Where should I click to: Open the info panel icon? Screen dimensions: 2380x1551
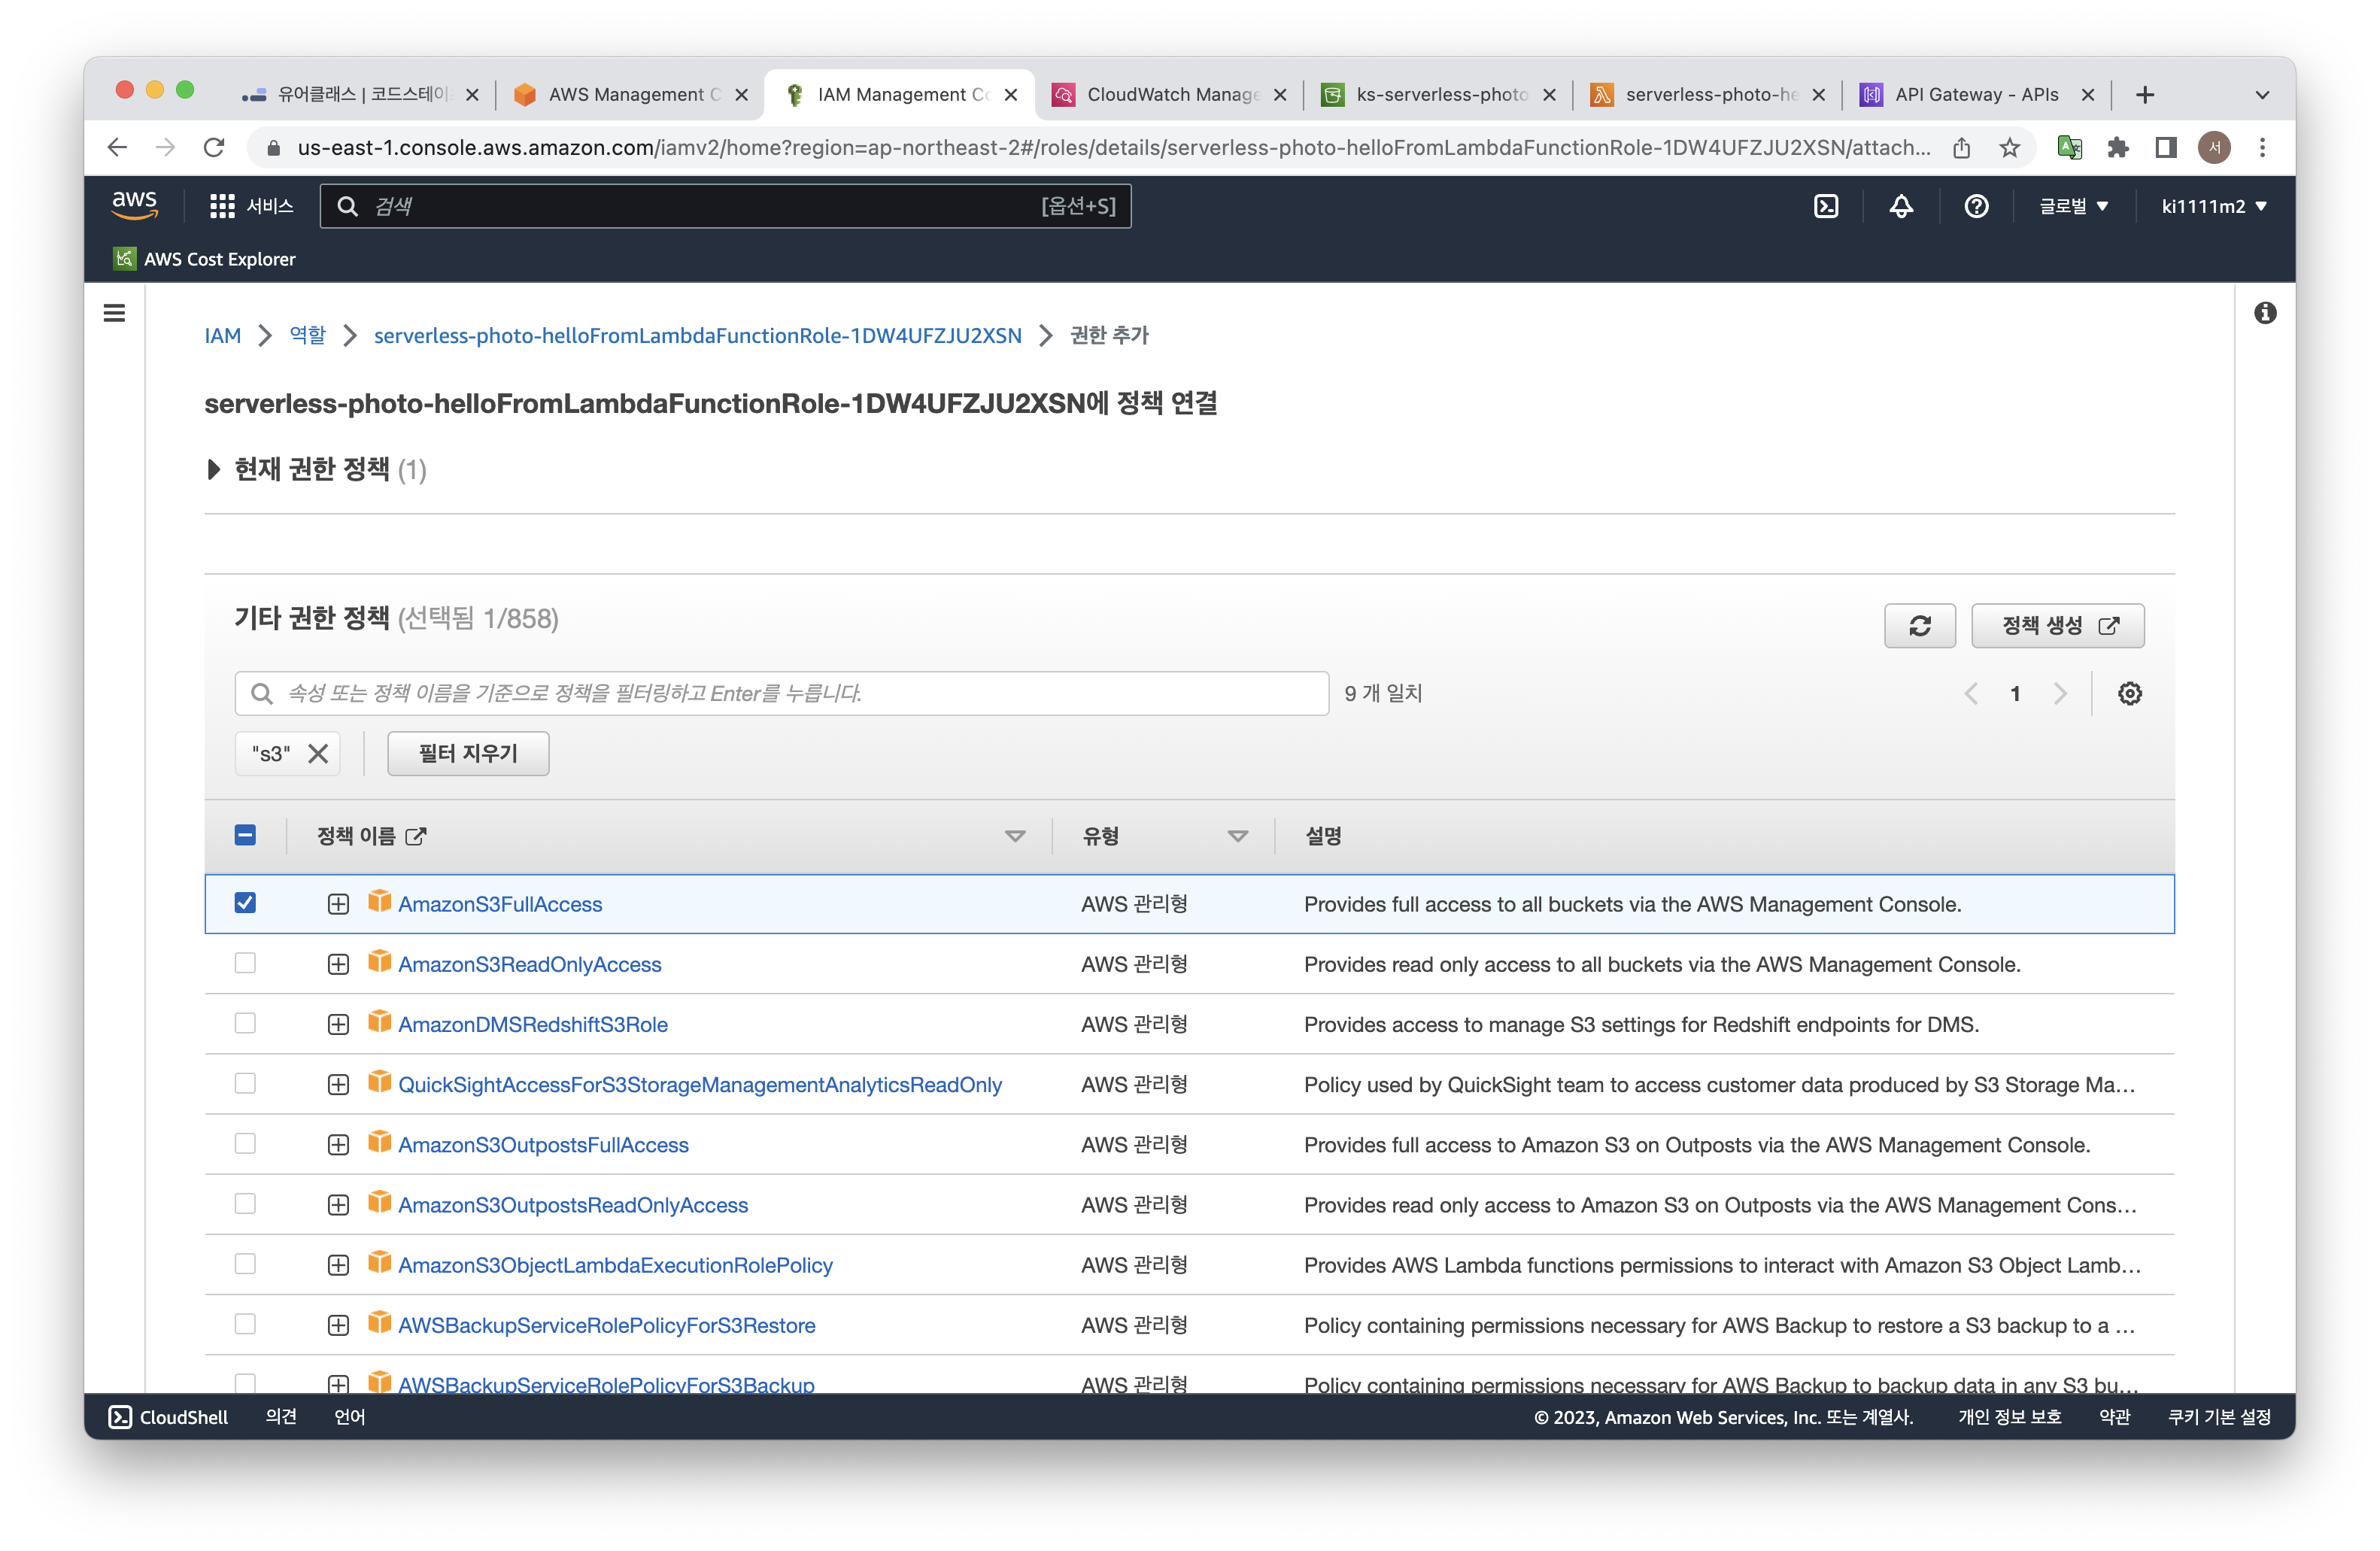(2265, 313)
